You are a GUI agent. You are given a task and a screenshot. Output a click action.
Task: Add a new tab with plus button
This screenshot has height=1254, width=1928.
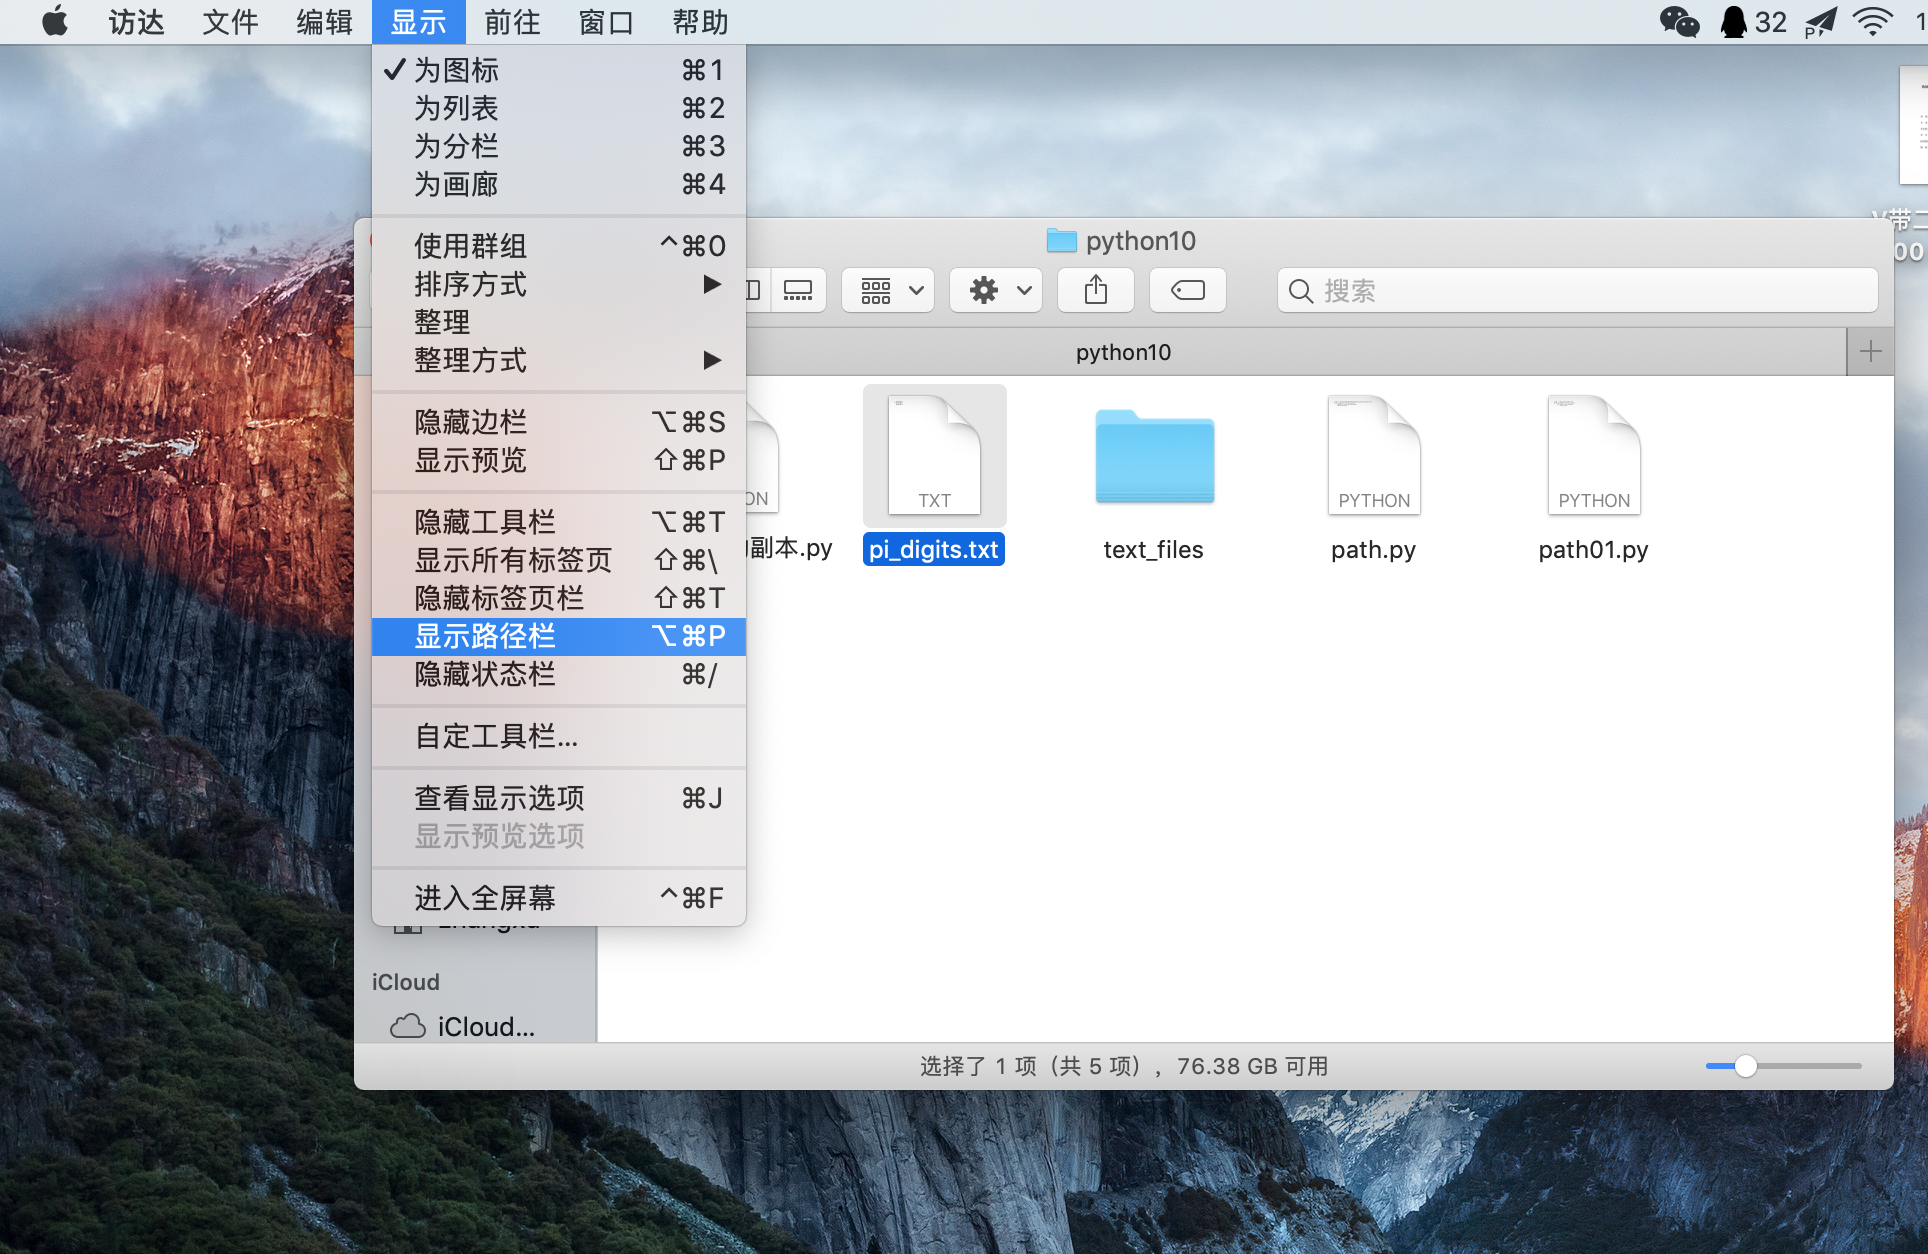pyautogui.click(x=1870, y=352)
